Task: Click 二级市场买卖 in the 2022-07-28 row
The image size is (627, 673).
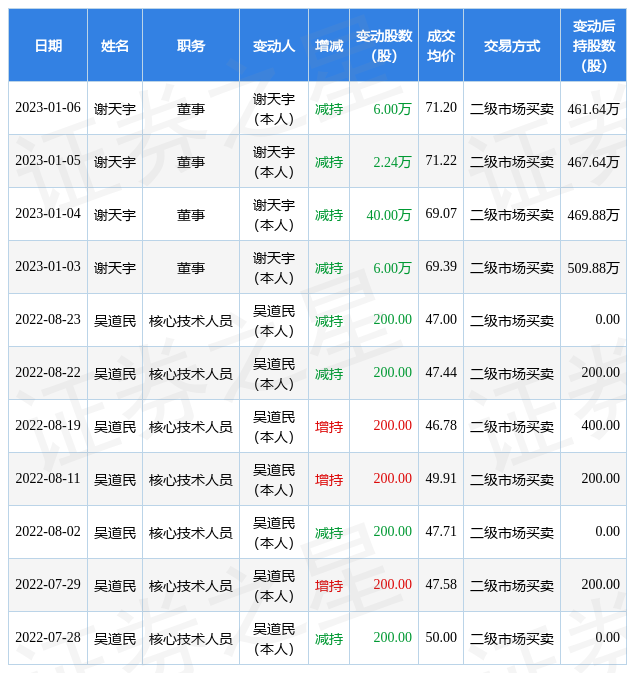Action: pos(512,639)
